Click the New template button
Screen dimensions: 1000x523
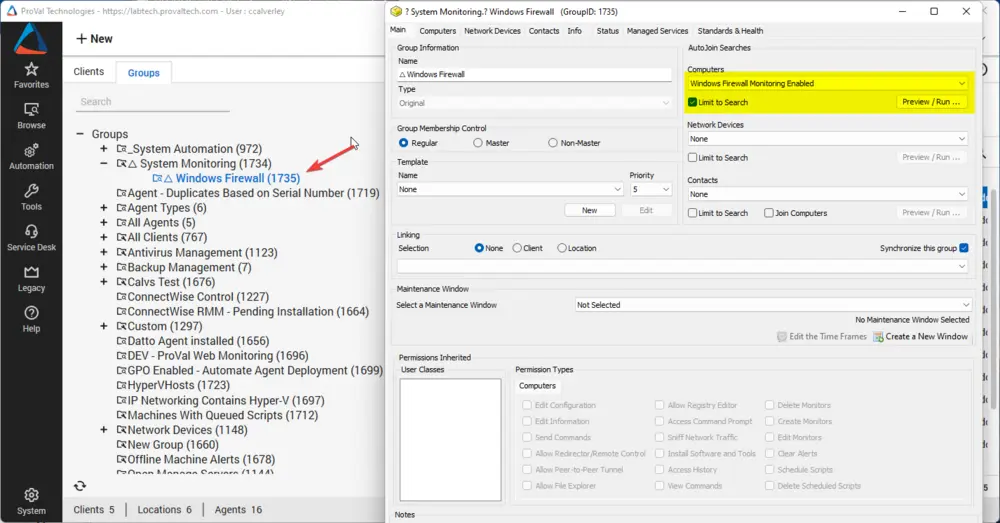[589, 210]
